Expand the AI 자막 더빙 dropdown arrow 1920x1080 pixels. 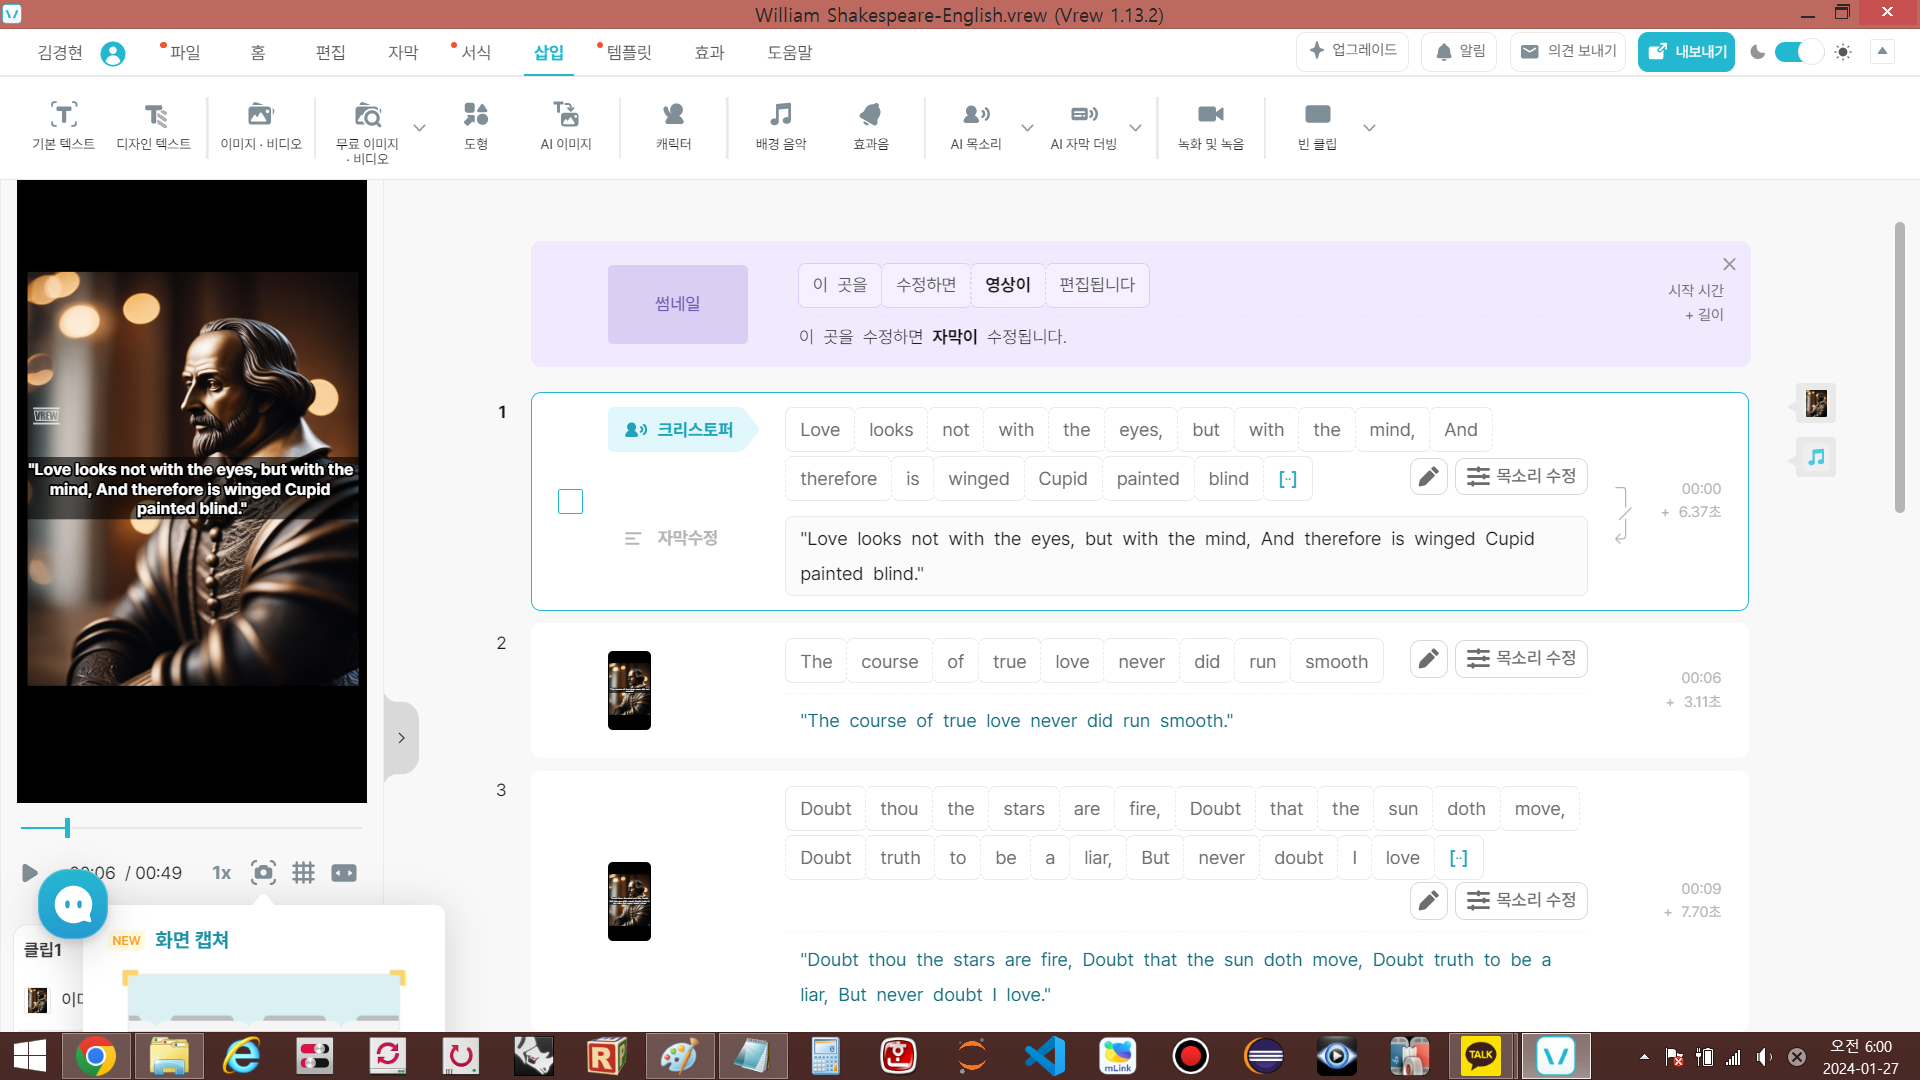[1135, 128]
